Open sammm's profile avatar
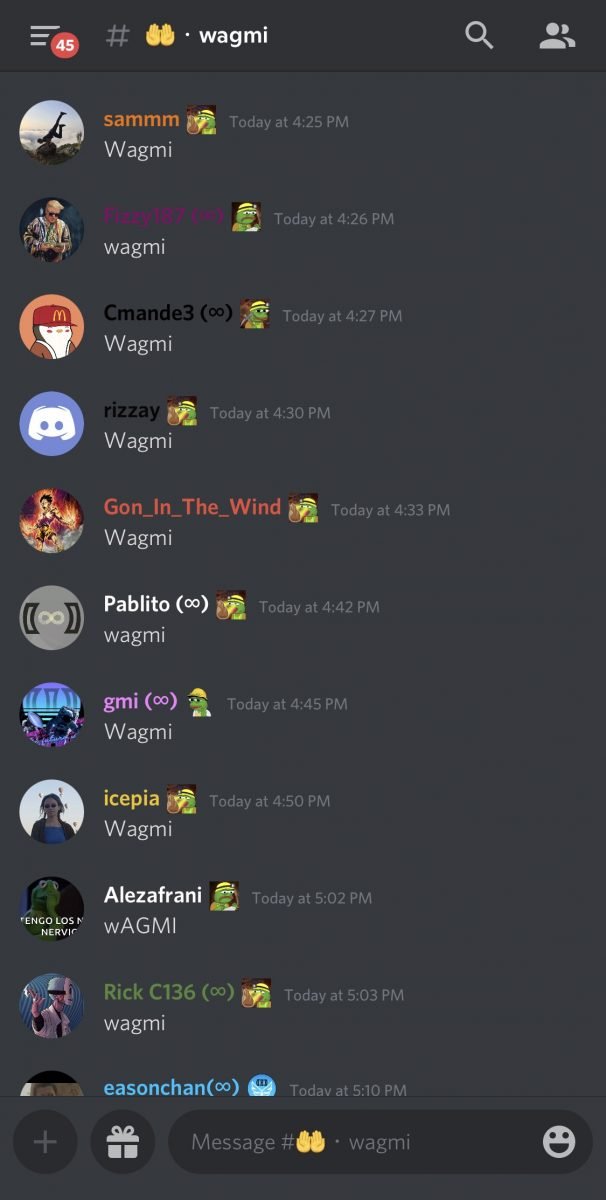606x1200 pixels. click(51, 132)
